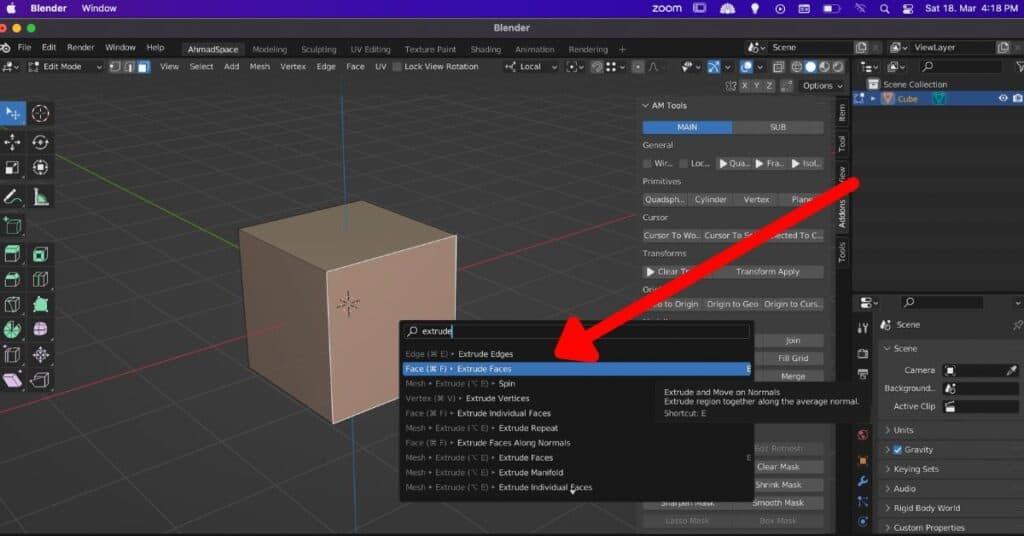The width and height of the screenshot is (1024, 536).
Task: Select the Shrink/Fatten tool
Action: [40, 355]
